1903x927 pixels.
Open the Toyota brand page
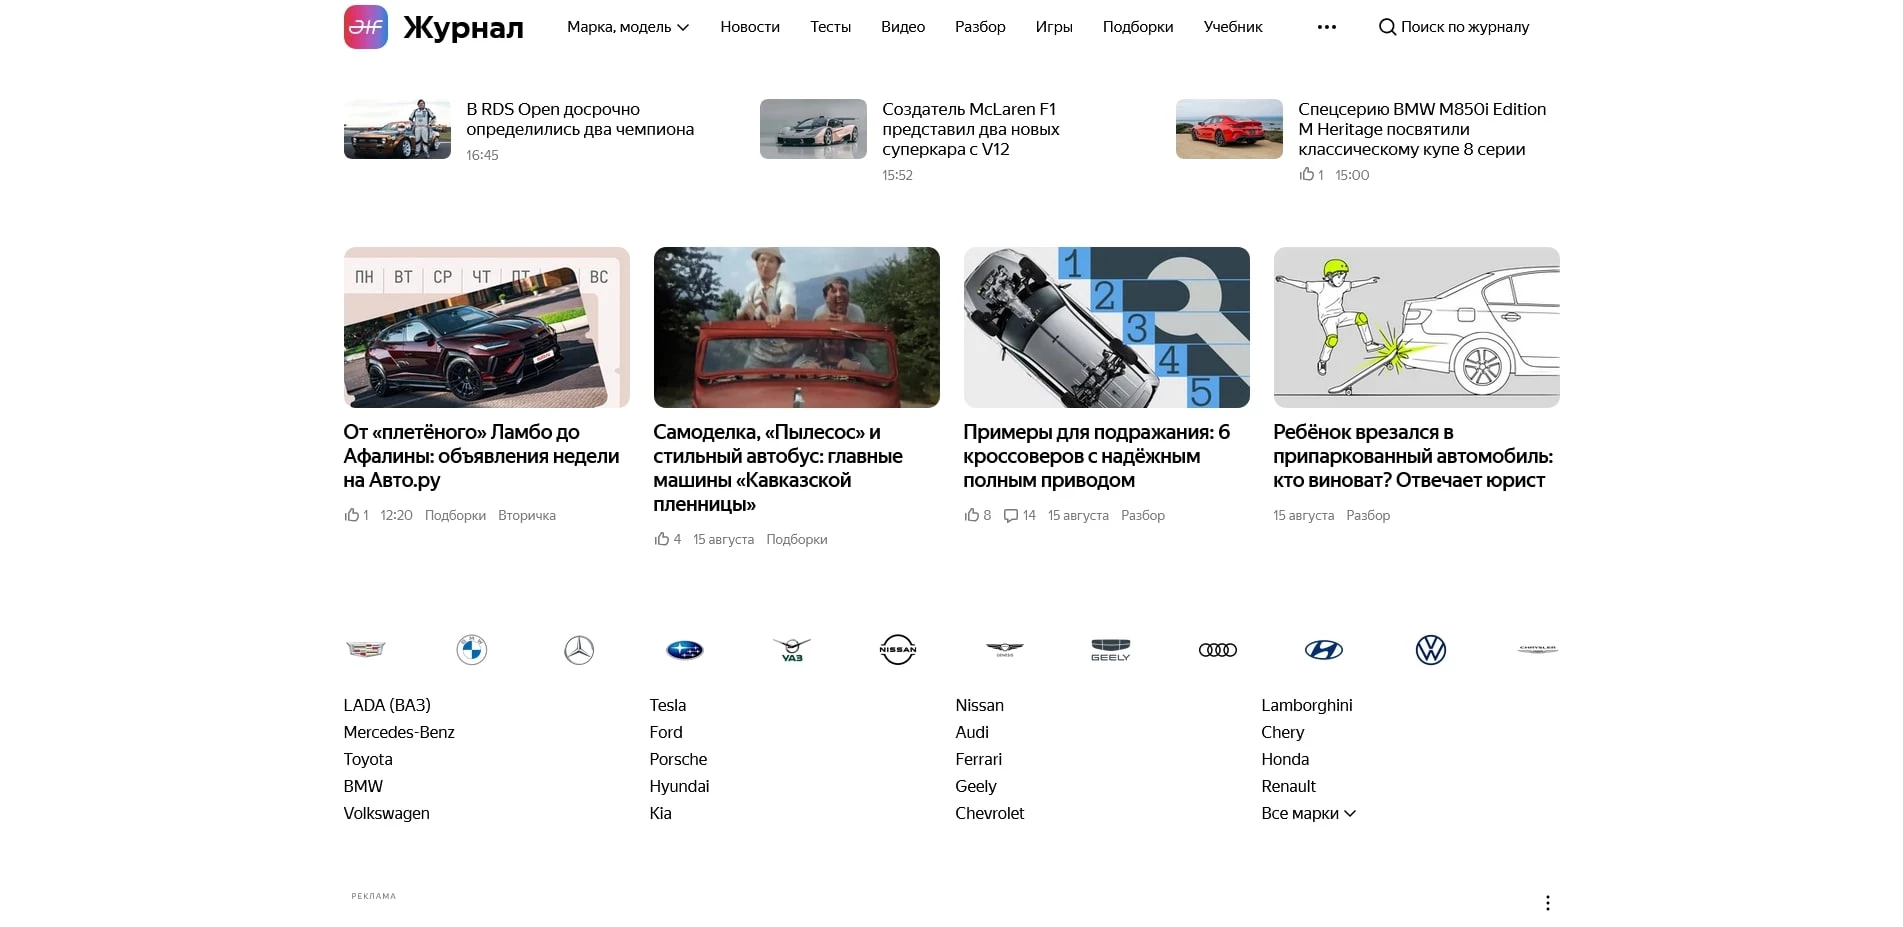(x=367, y=759)
